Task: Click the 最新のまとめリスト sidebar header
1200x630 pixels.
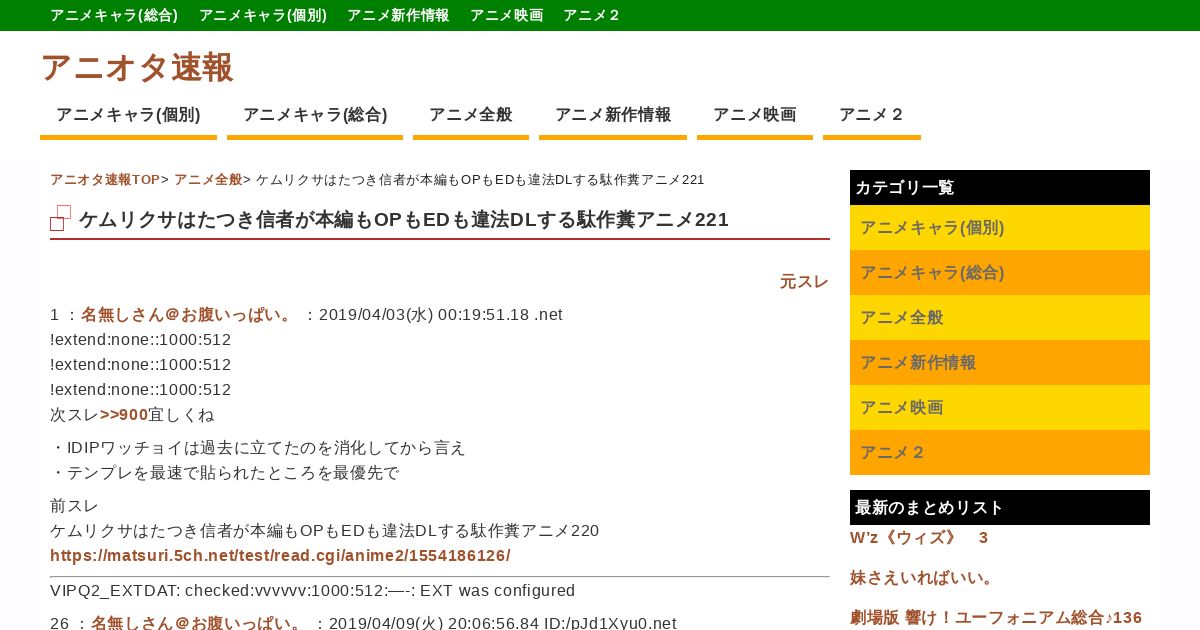Action: (x=1000, y=508)
